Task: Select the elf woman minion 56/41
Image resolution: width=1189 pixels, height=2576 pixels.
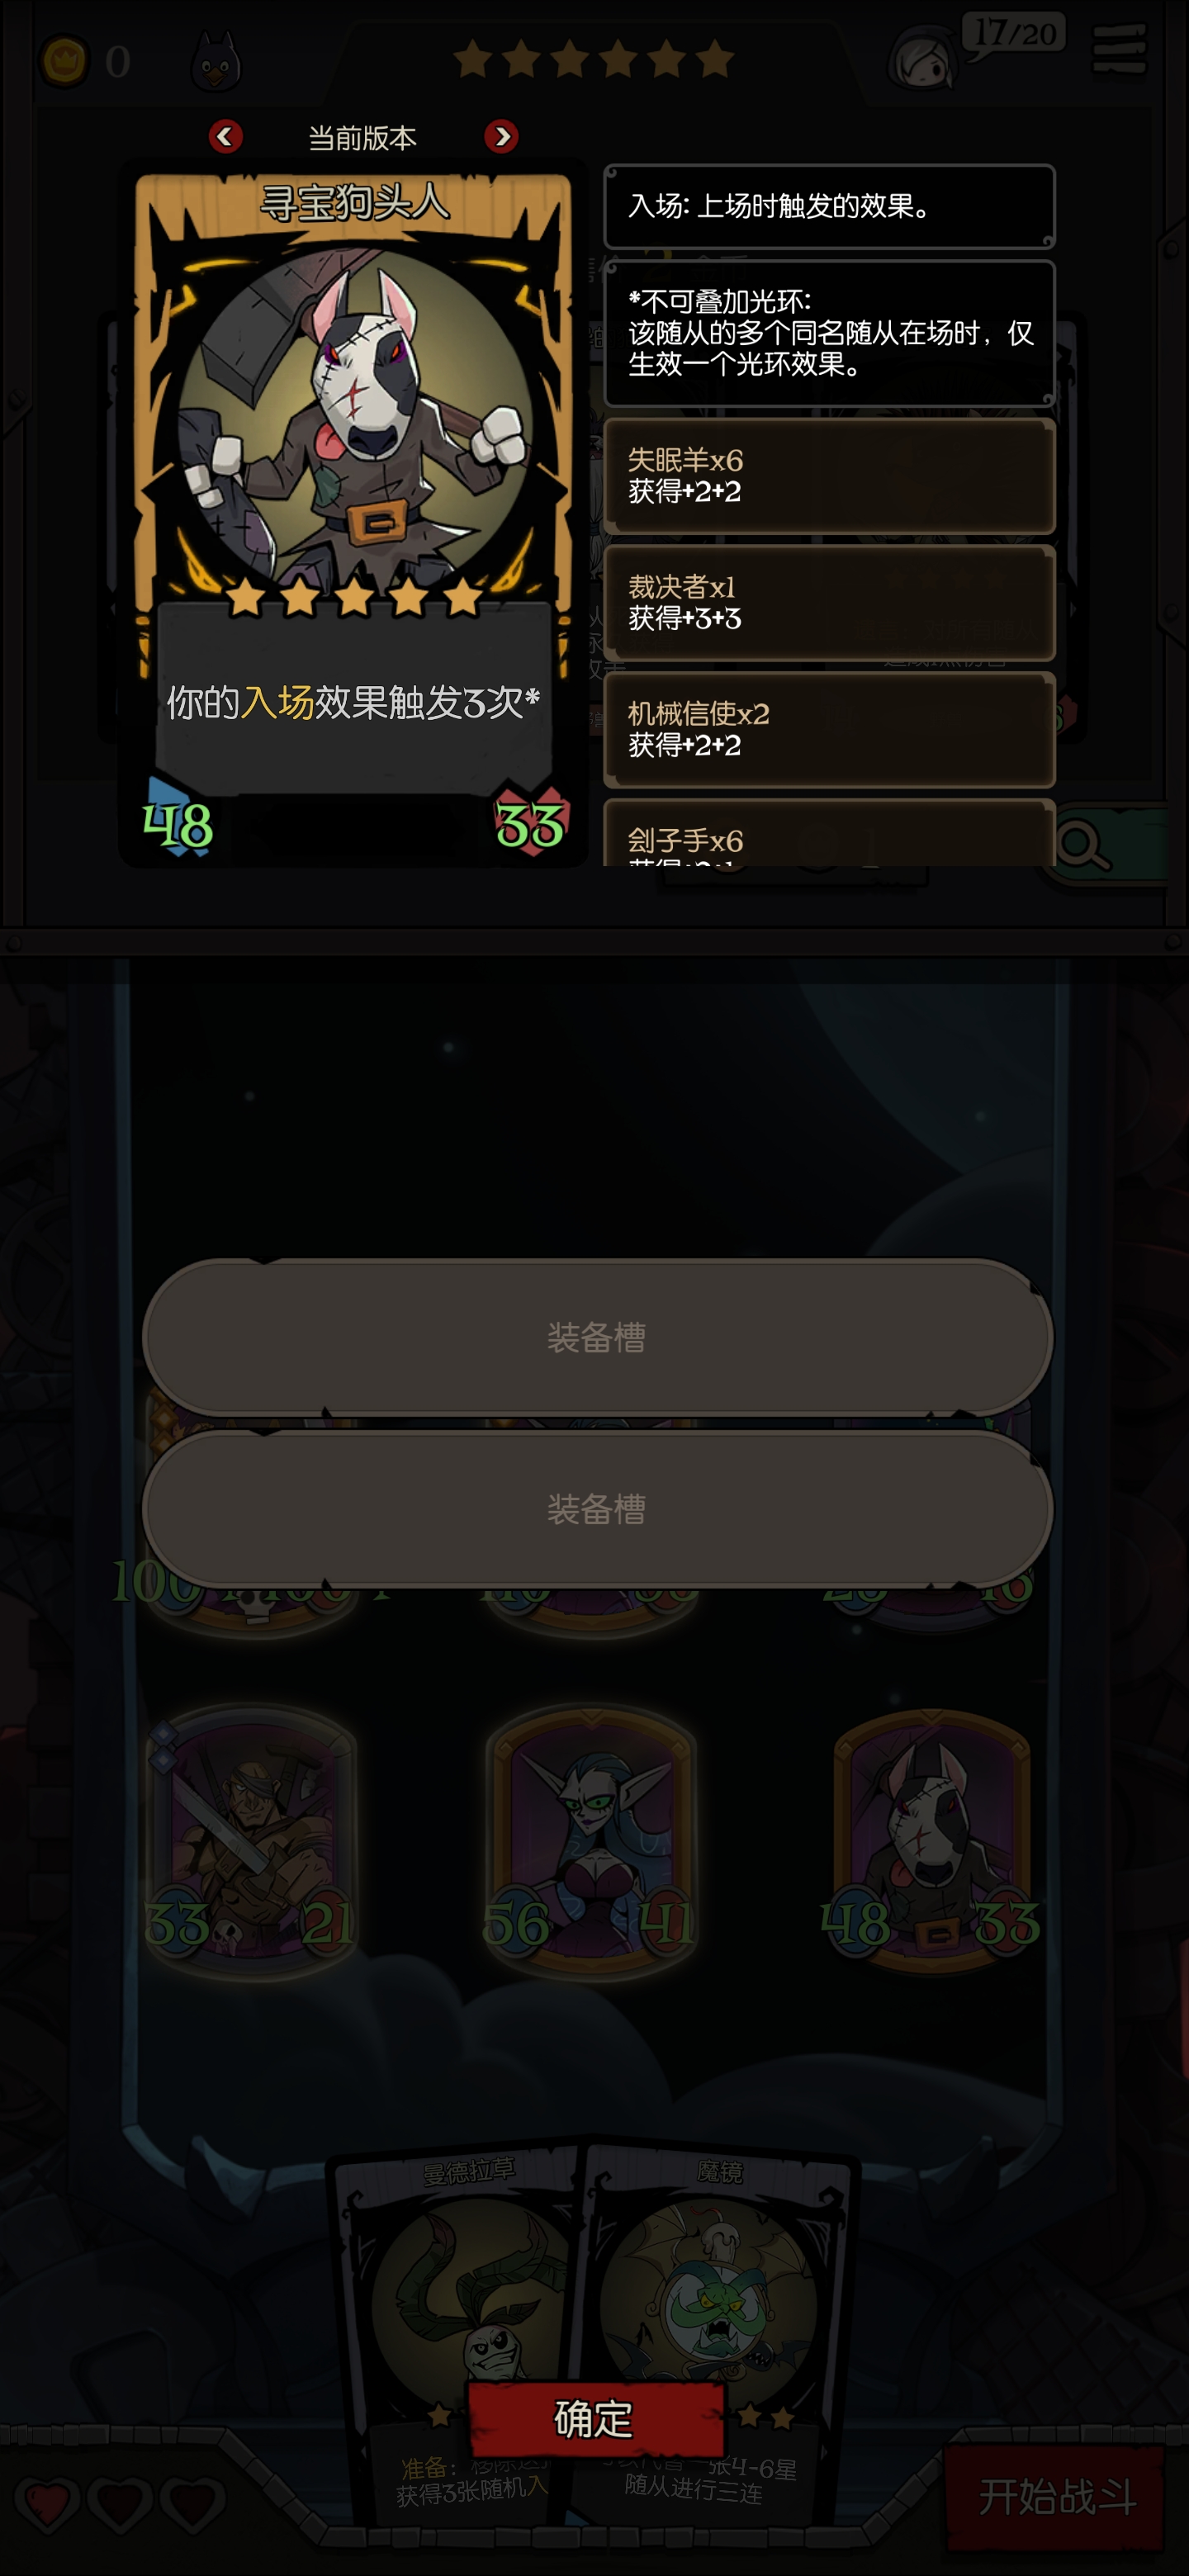Action: (590, 1840)
